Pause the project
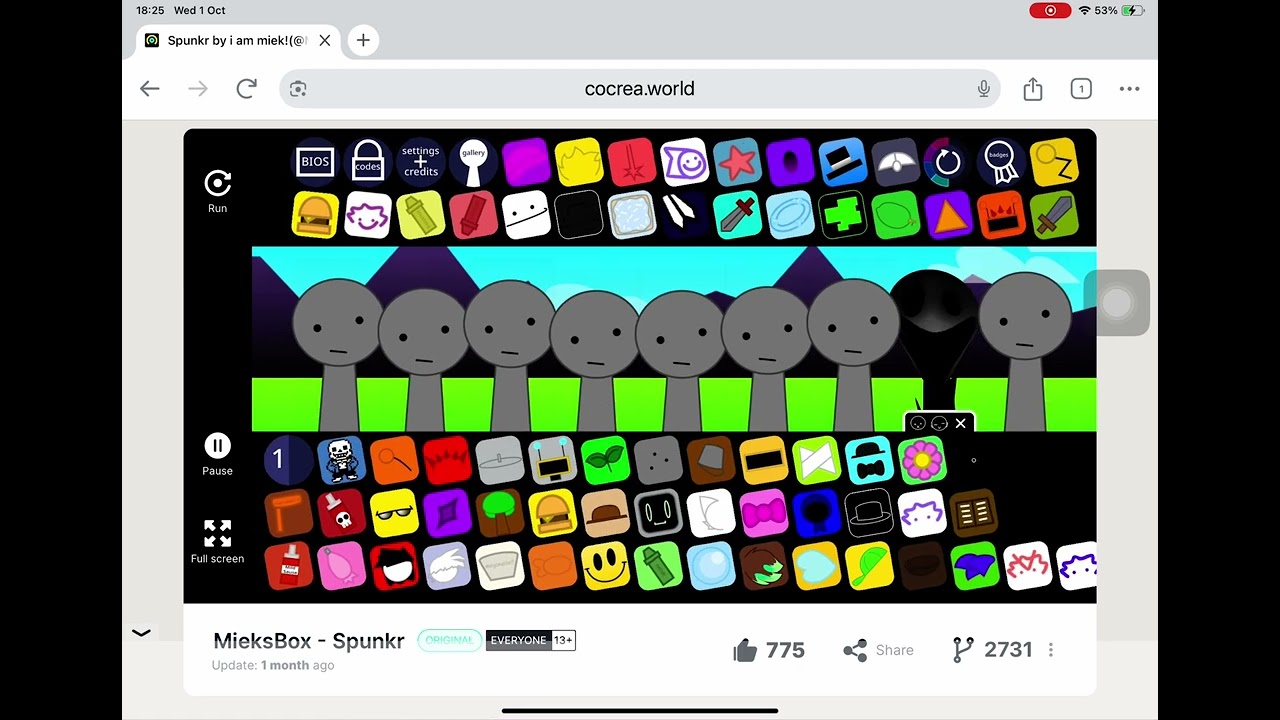Image resolution: width=1280 pixels, height=720 pixels. pos(217,454)
